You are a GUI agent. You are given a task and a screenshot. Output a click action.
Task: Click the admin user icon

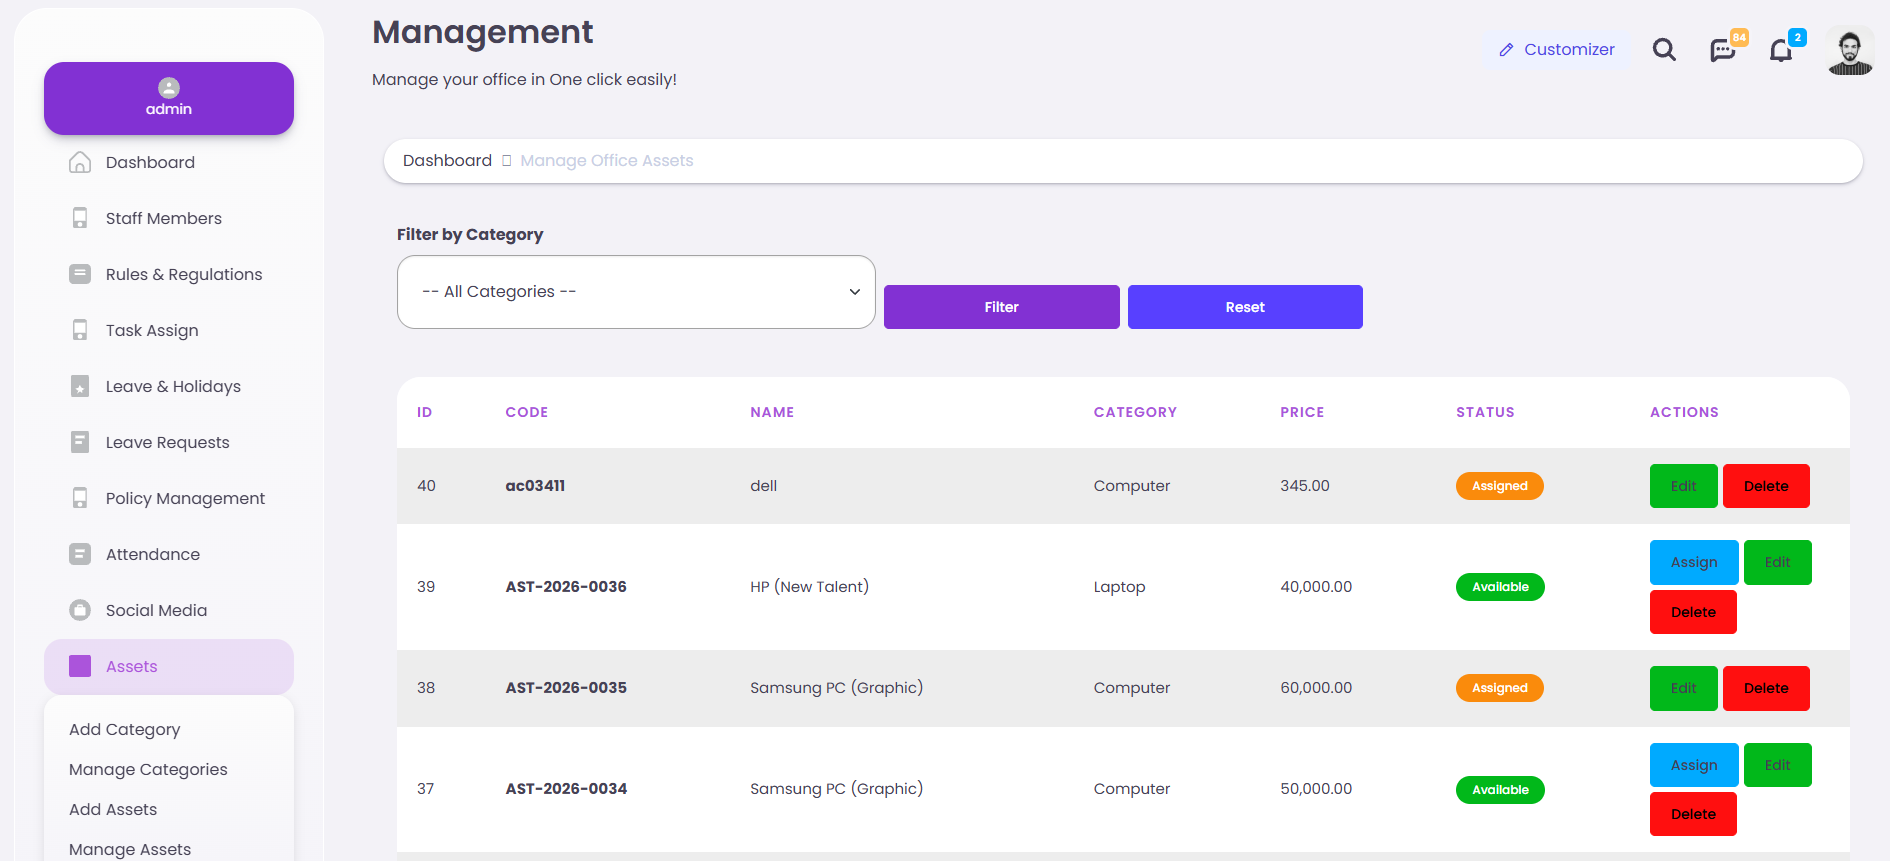[x=169, y=88]
